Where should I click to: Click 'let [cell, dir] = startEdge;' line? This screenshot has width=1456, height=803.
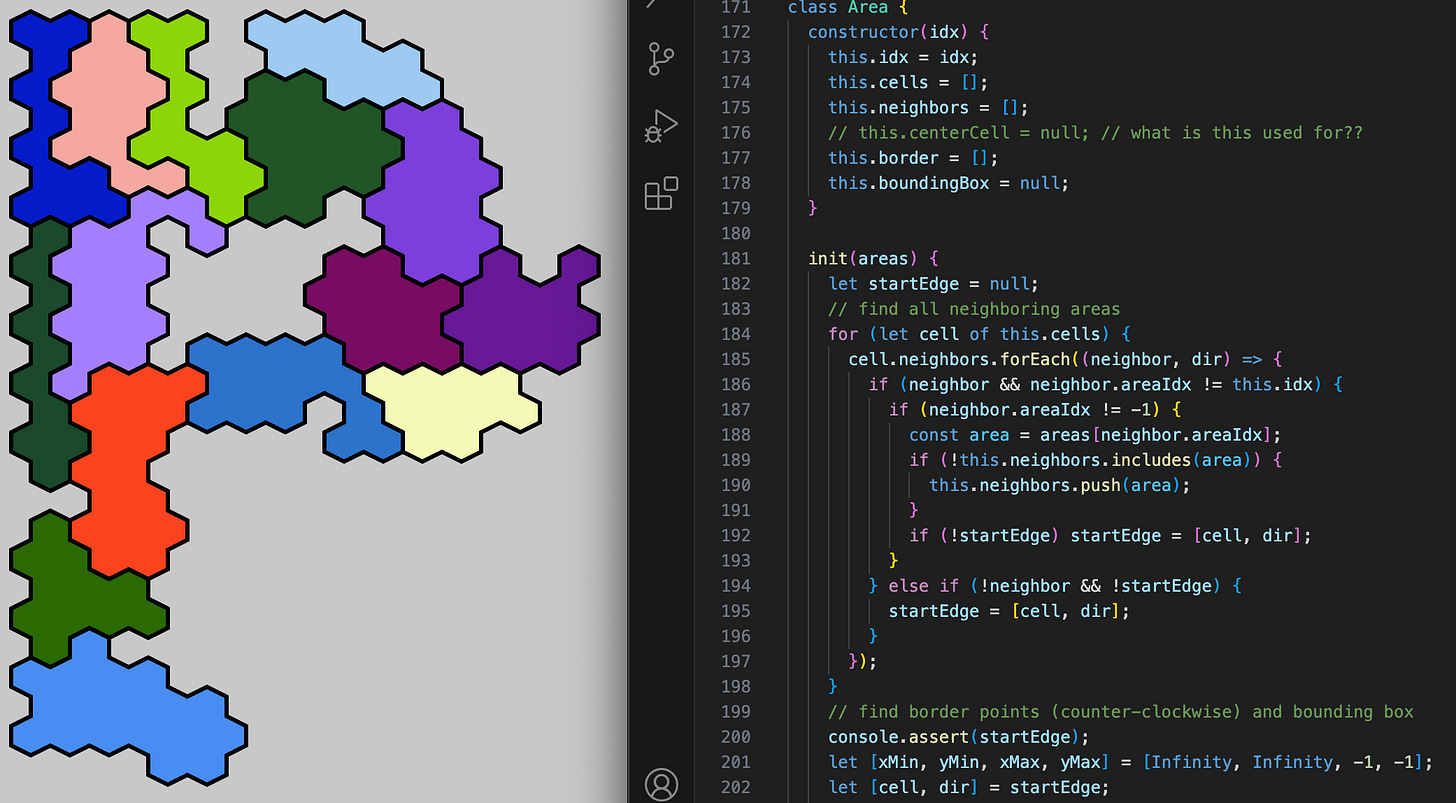[969, 786]
